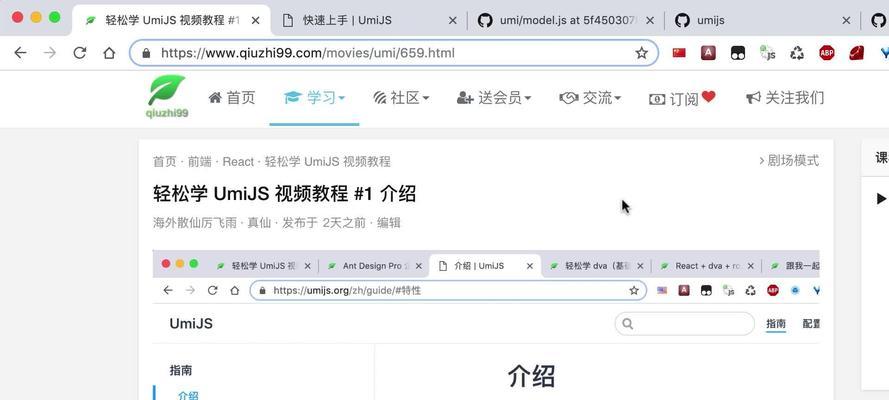Click 指南 in the embedded UmiJS header
The image size is (889, 400).
776,324
